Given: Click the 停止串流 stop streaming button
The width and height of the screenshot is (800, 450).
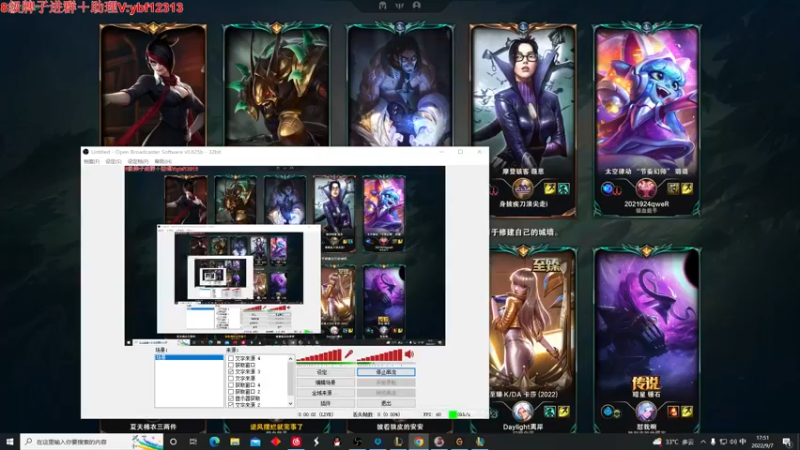Looking at the screenshot, I should [x=386, y=372].
